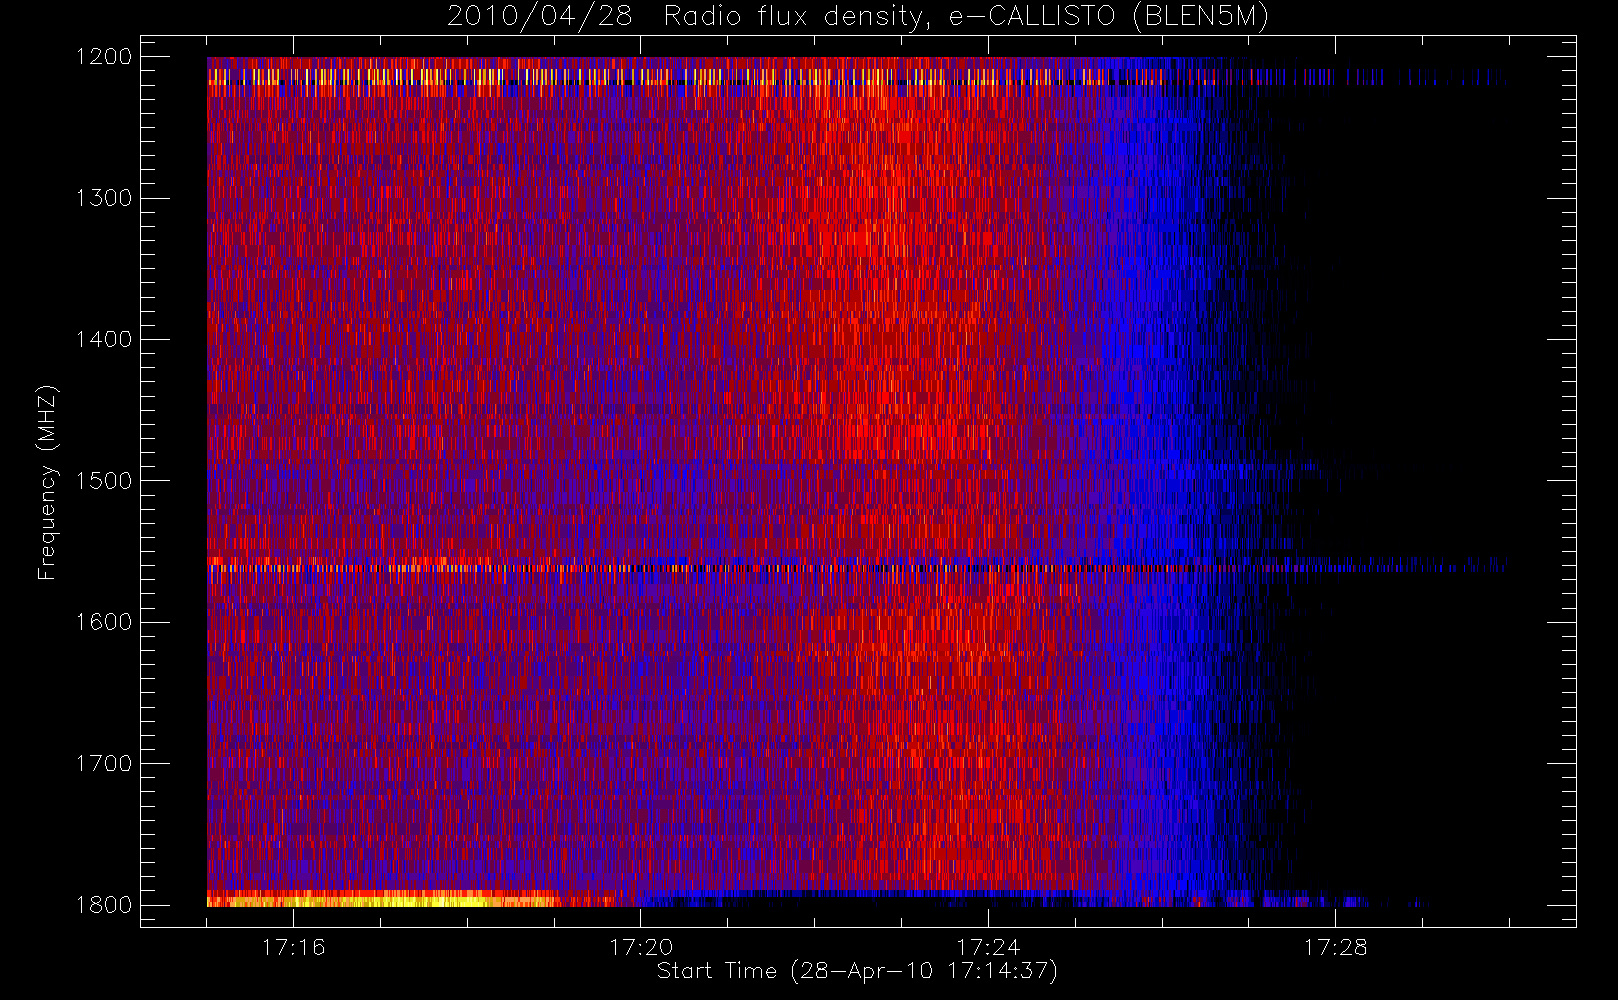
Task: Select the '1300' frequency axis label
Action: tap(104, 198)
